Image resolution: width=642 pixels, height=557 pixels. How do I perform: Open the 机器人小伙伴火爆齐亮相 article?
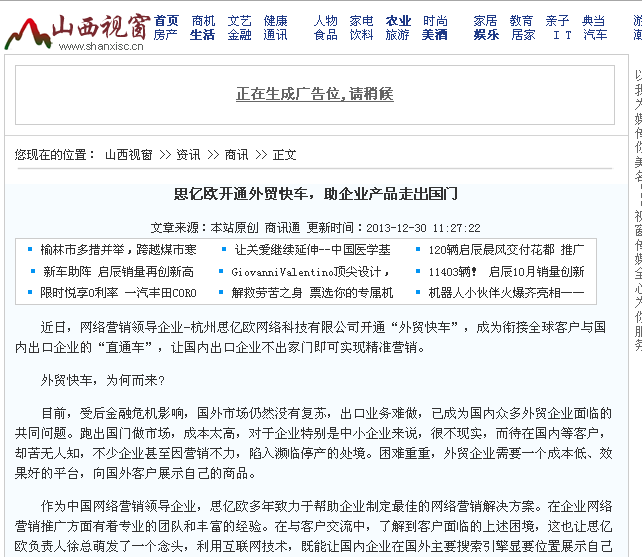(x=505, y=293)
